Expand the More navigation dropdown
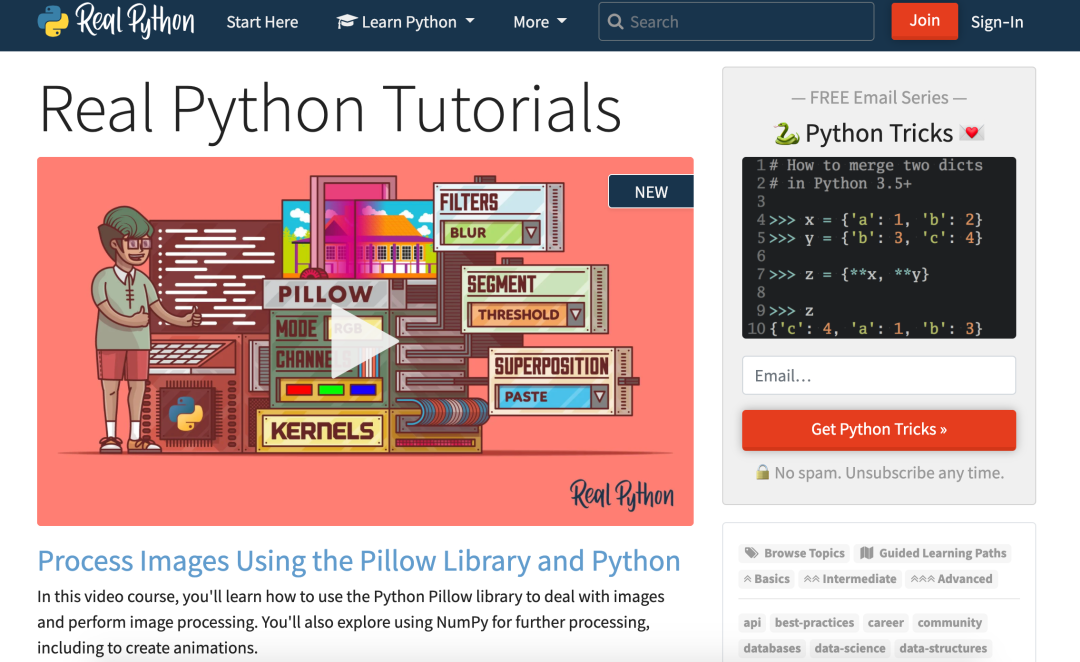1080x662 pixels. click(539, 21)
